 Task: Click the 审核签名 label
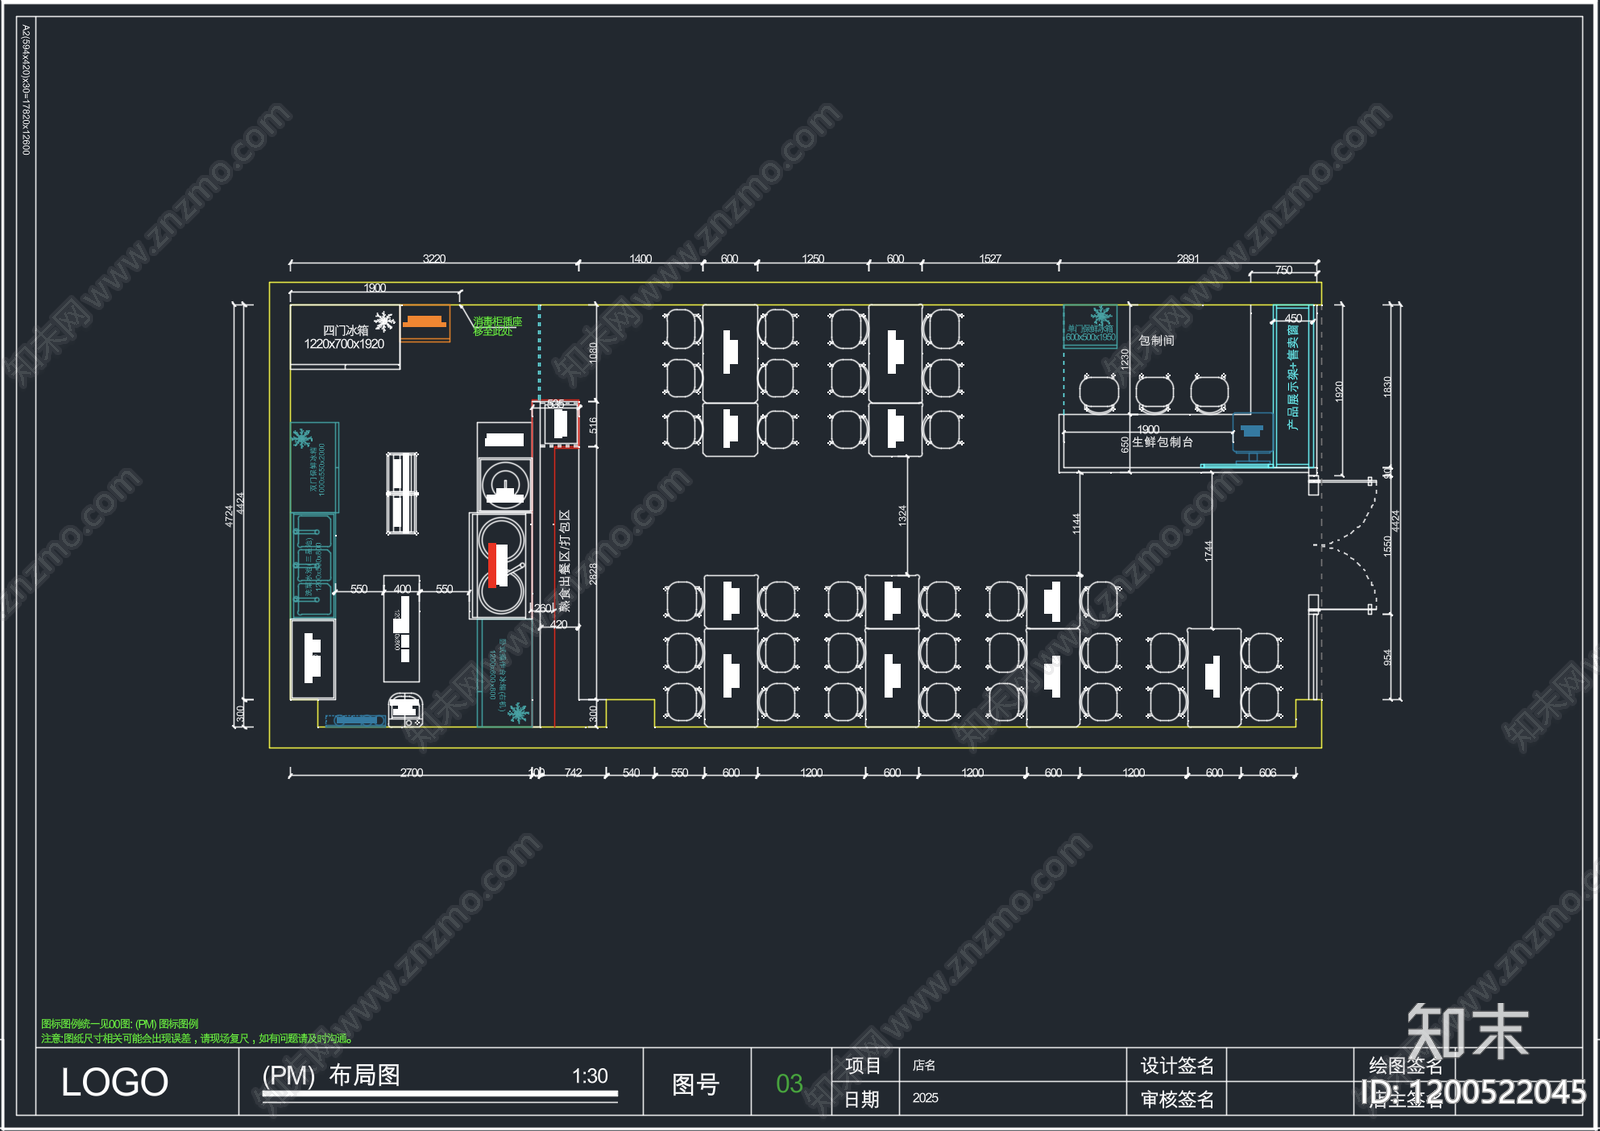(x=1177, y=1100)
